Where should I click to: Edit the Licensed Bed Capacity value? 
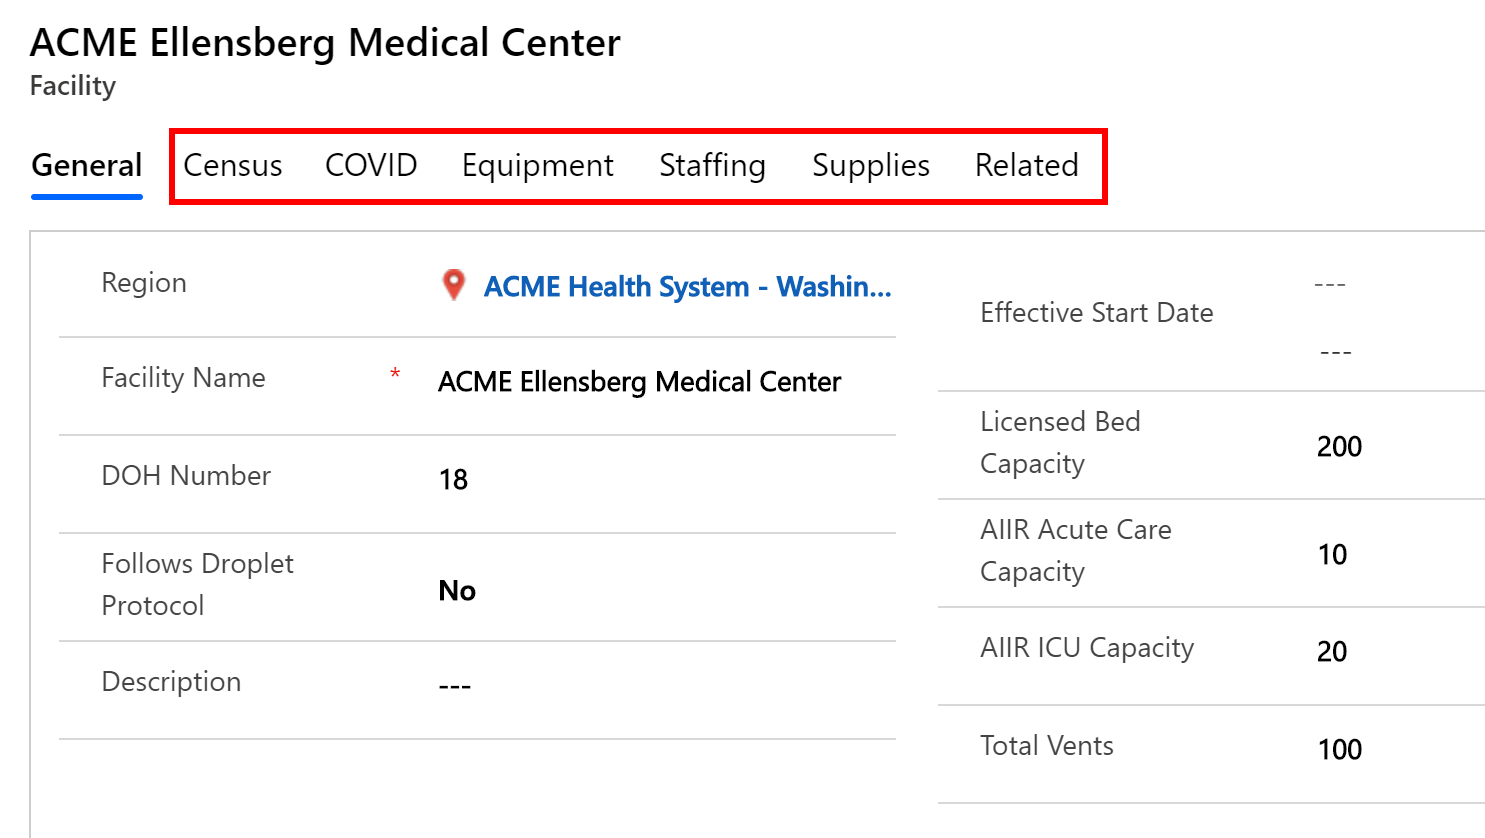1339,446
